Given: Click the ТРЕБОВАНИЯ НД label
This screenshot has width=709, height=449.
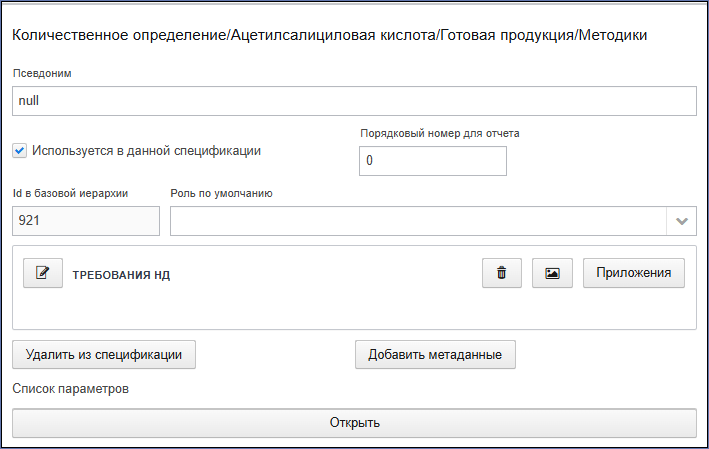Looking at the screenshot, I should [121, 275].
